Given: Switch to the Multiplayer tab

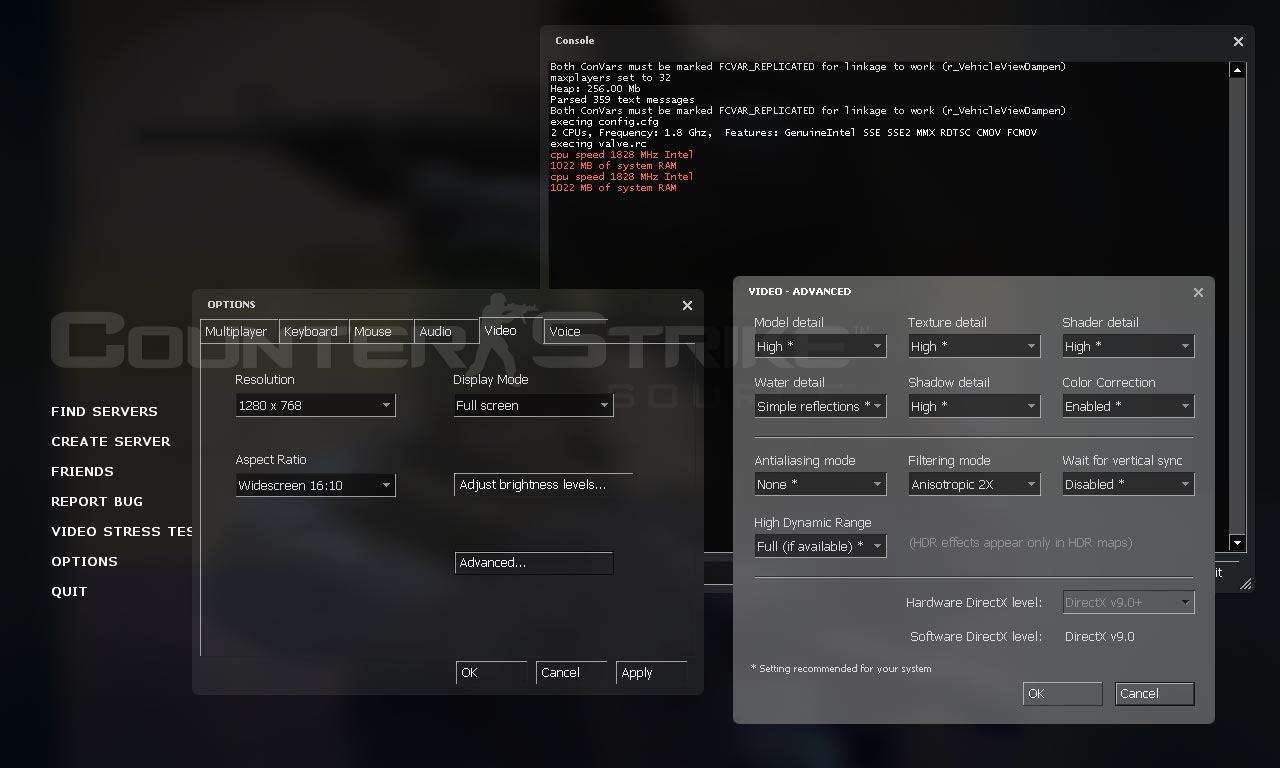Looking at the screenshot, I should click(238, 331).
